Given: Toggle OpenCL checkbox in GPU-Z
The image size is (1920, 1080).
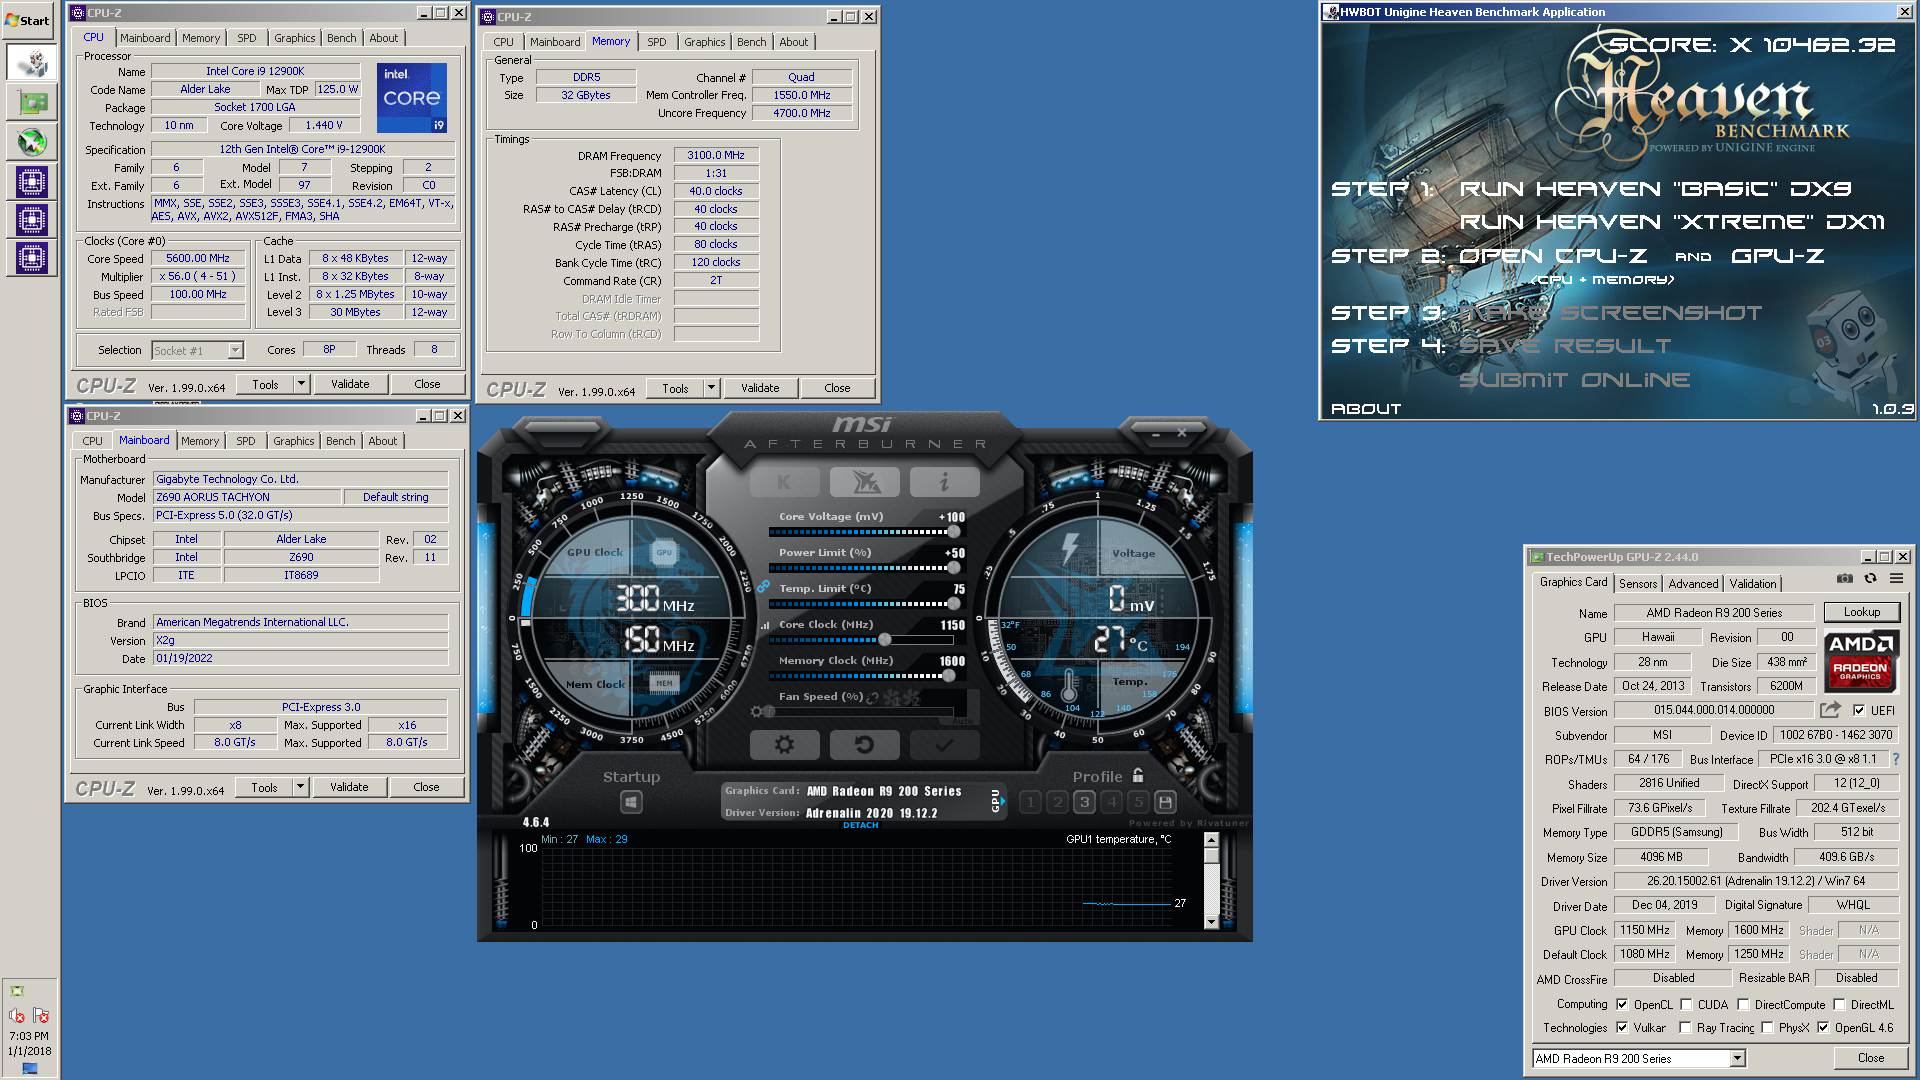Looking at the screenshot, I should pyautogui.click(x=1622, y=1004).
